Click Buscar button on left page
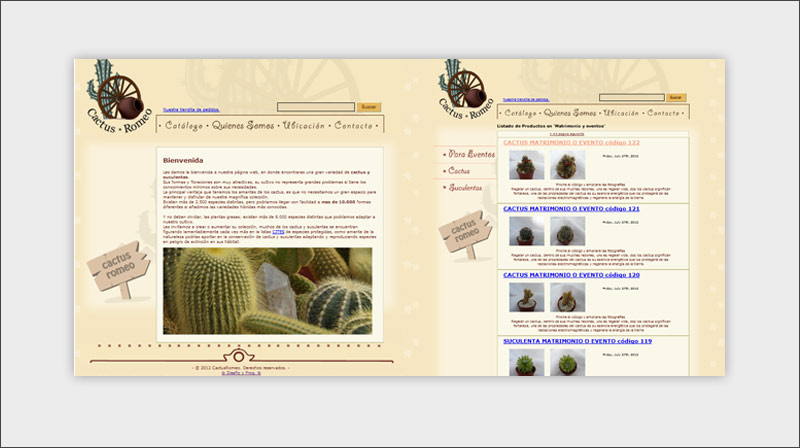Viewport: 800px width, 448px height. pos(369,107)
